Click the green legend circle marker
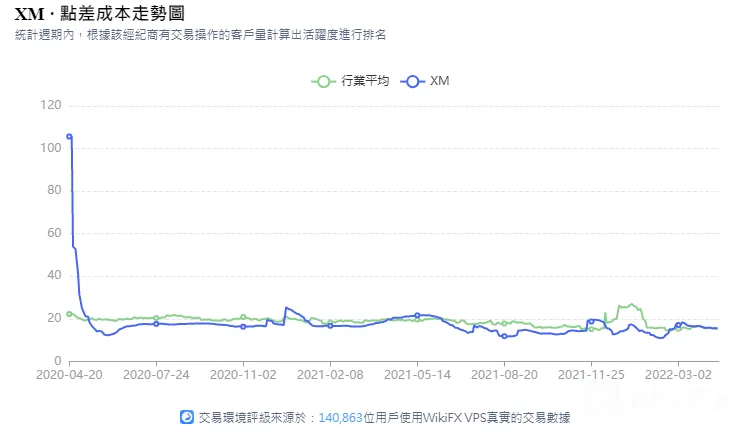The image size is (742, 434). tap(323, 82)
